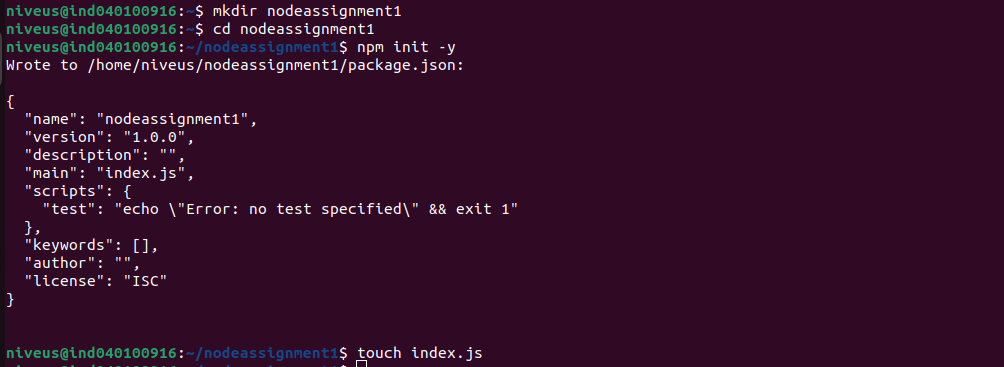Click the opening curly brace of JSON

coord(10,101)
